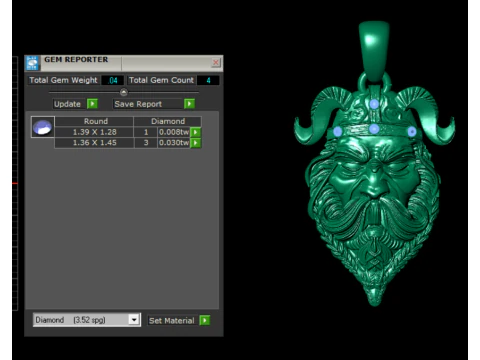Click the Total Gem Count value field
This screenshot has width=480, height=360.
[208, 80]
